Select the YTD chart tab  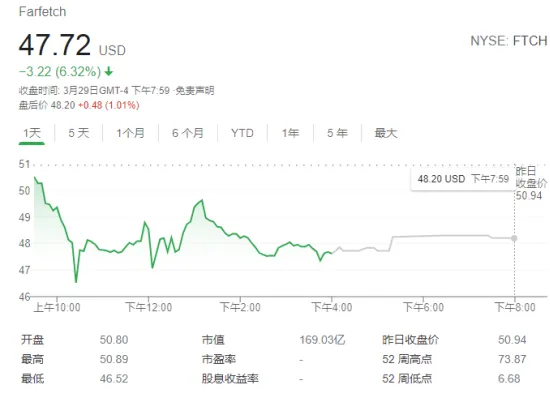click(242, 133)
